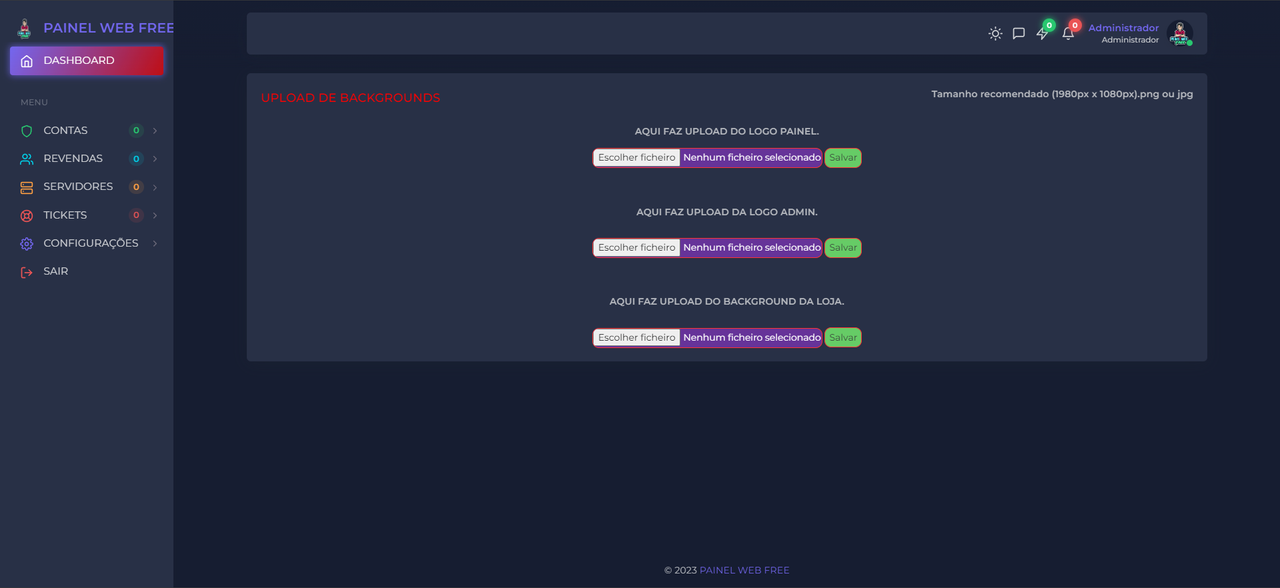Expand the Configurações menu chevron
Image resolution: width=1280 pixels, height=588 pixels.
click(155, 244)
